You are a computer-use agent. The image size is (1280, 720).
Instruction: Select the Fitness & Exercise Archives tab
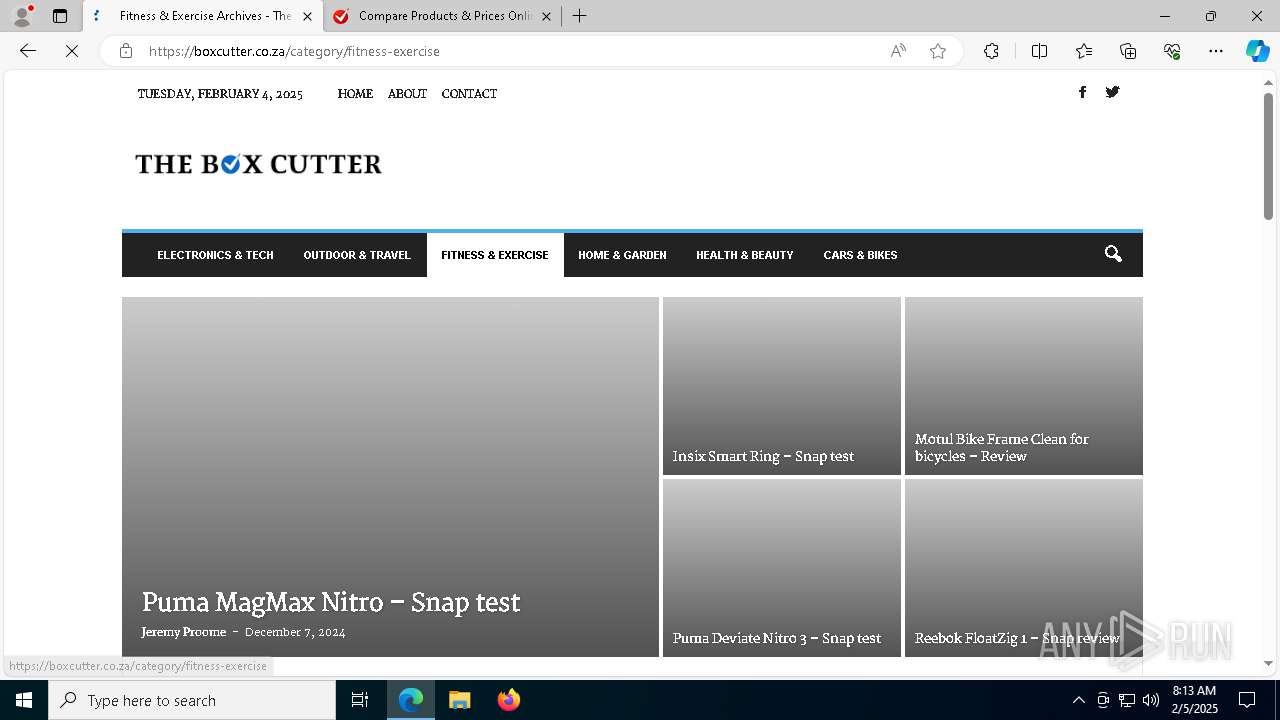point(204,16)
